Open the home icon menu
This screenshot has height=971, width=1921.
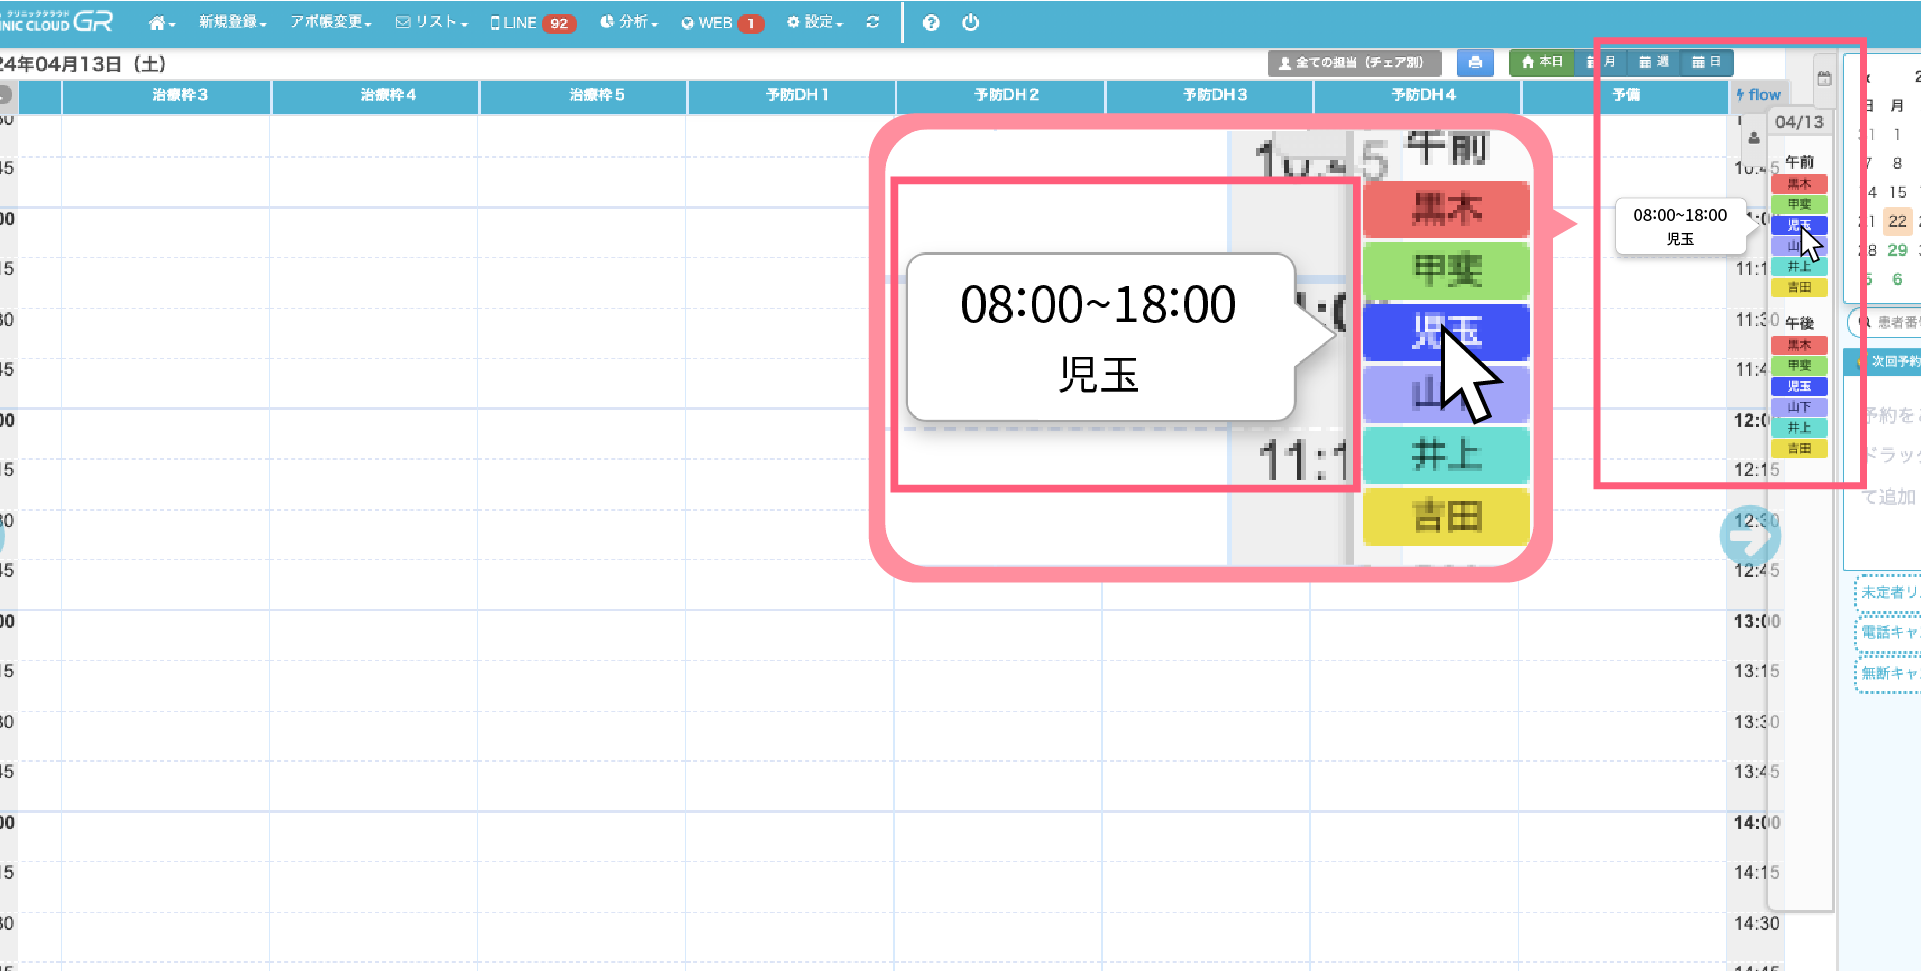click(x=160, y=23)
